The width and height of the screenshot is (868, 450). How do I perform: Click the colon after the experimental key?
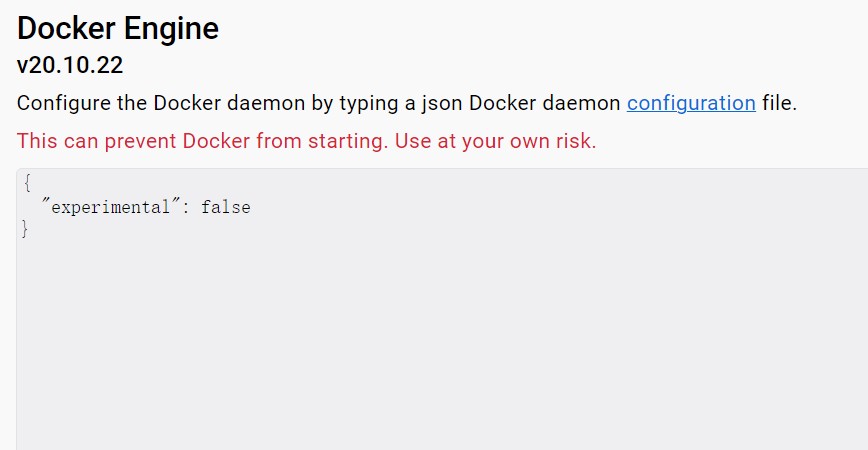click(x=186, y=208)
